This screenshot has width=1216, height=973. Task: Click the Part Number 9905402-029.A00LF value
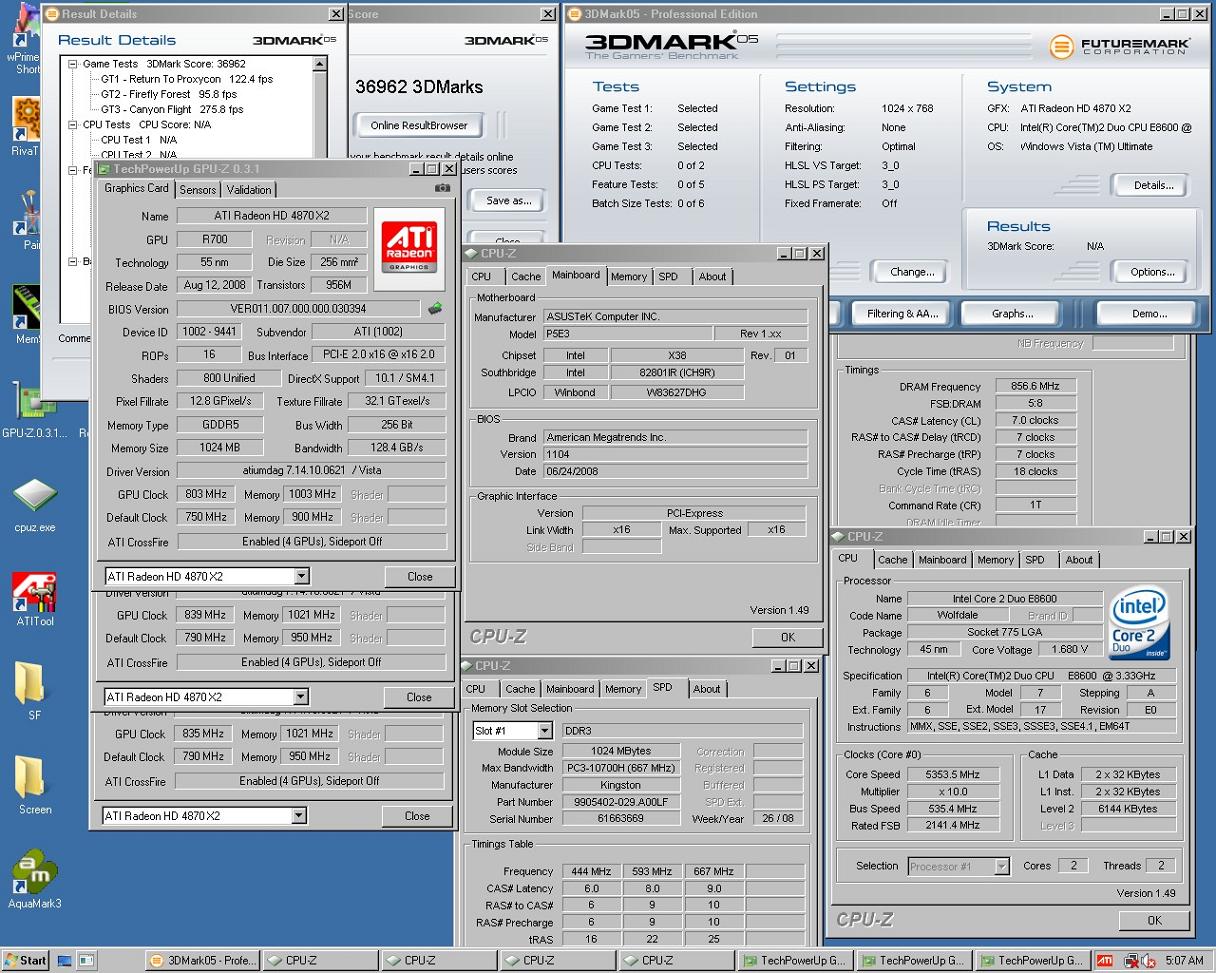(620, 802)
